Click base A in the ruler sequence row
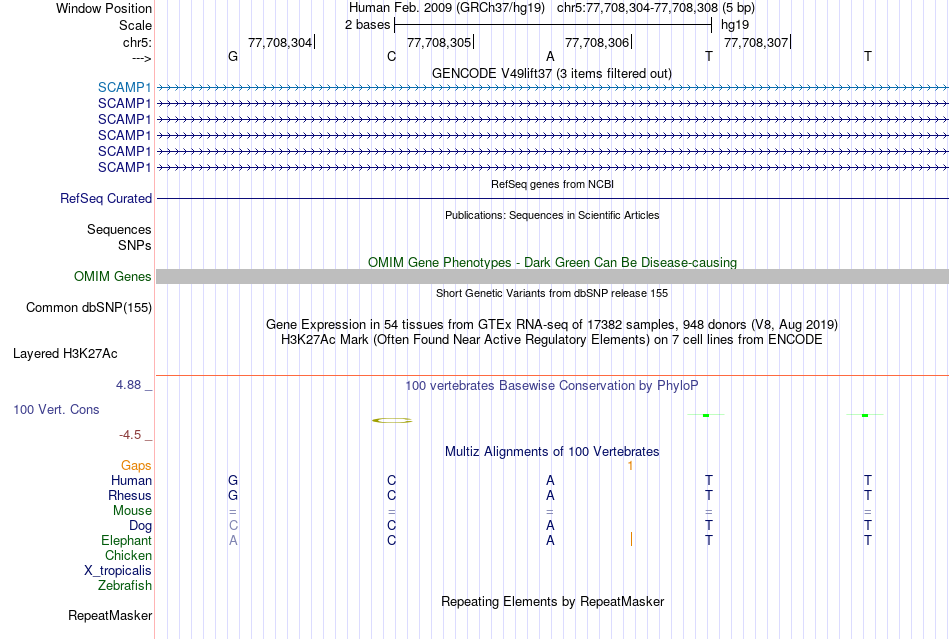950x639 pixels. [x=550, y=56]
